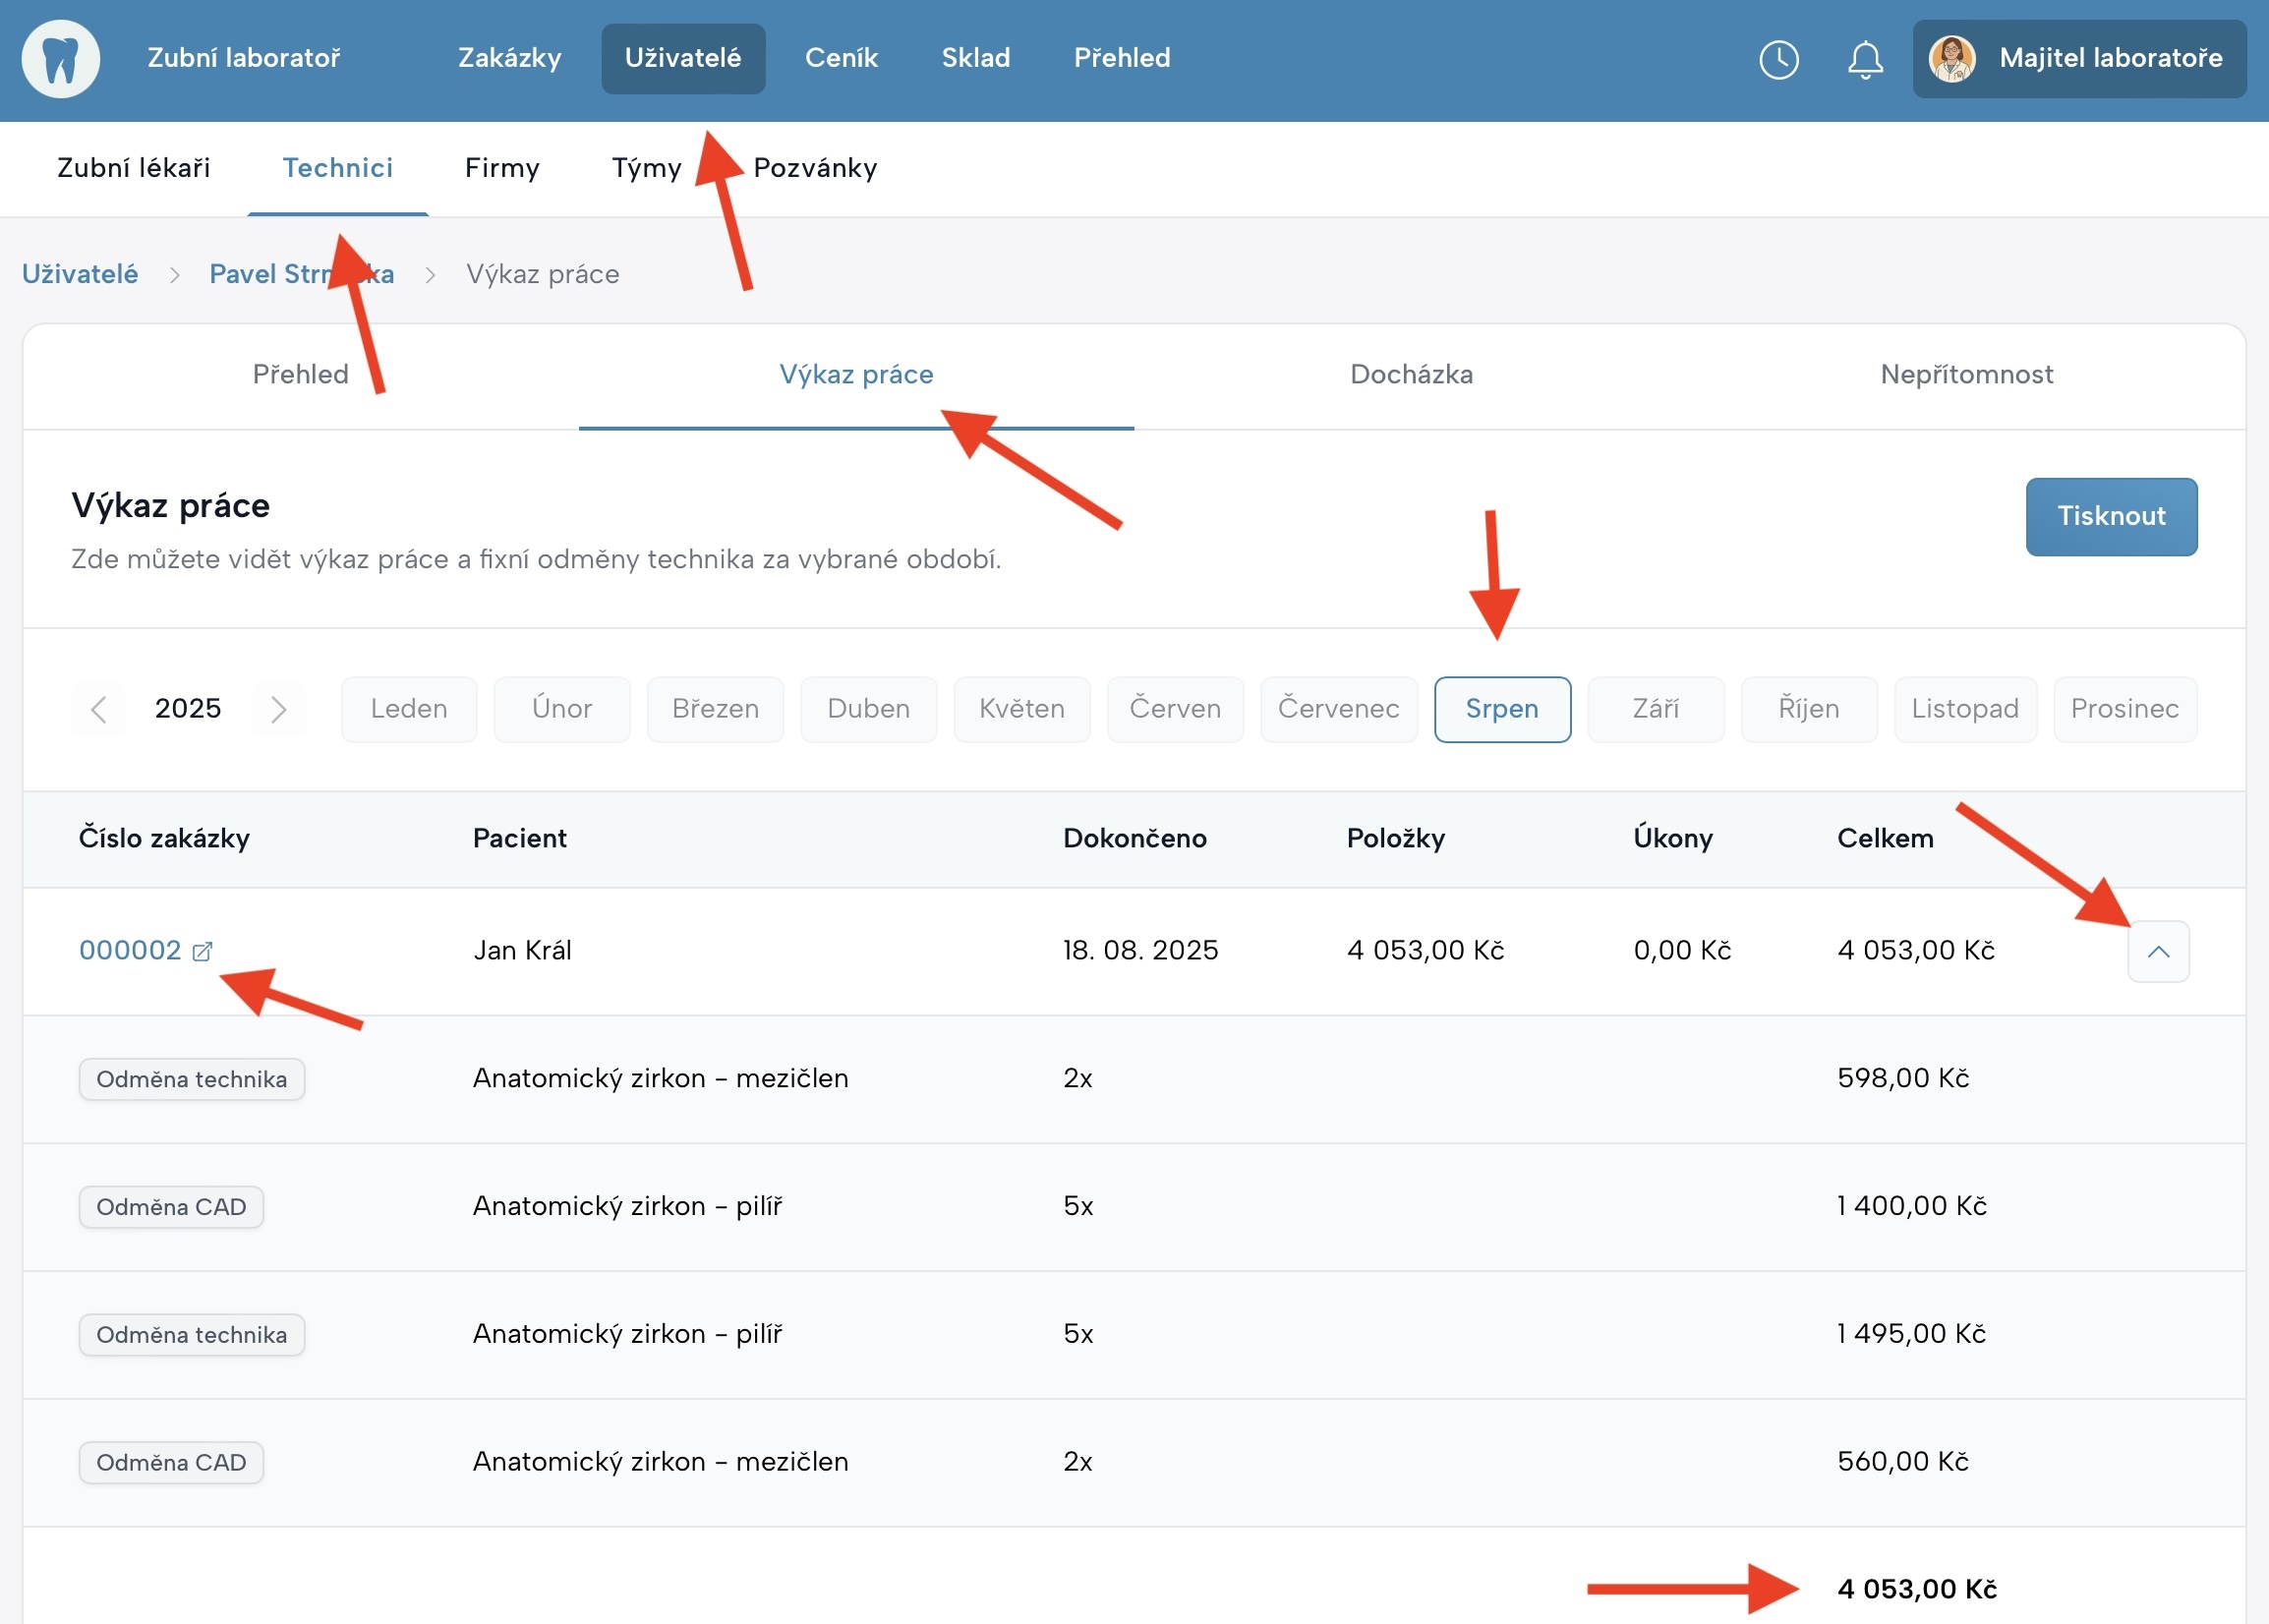Click the first Odměna technika tag
The image size is (2269, 1624).
pyautogui.click(x=191, y=1079)
